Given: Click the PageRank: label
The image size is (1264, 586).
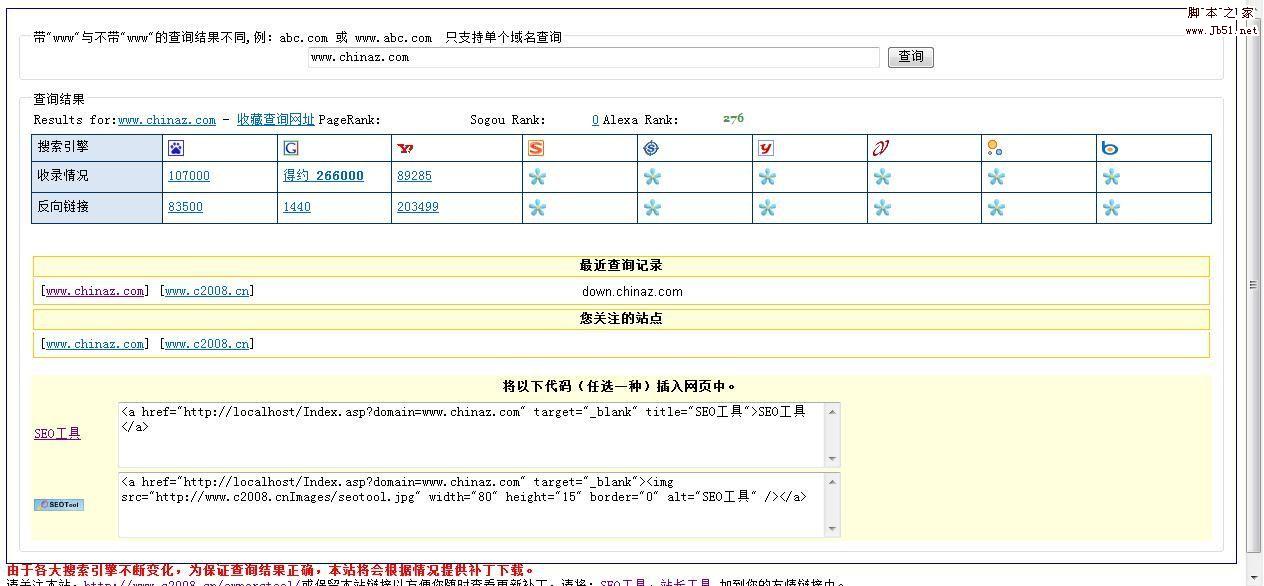Looking at the screenshot, I should tap(349, 120).
